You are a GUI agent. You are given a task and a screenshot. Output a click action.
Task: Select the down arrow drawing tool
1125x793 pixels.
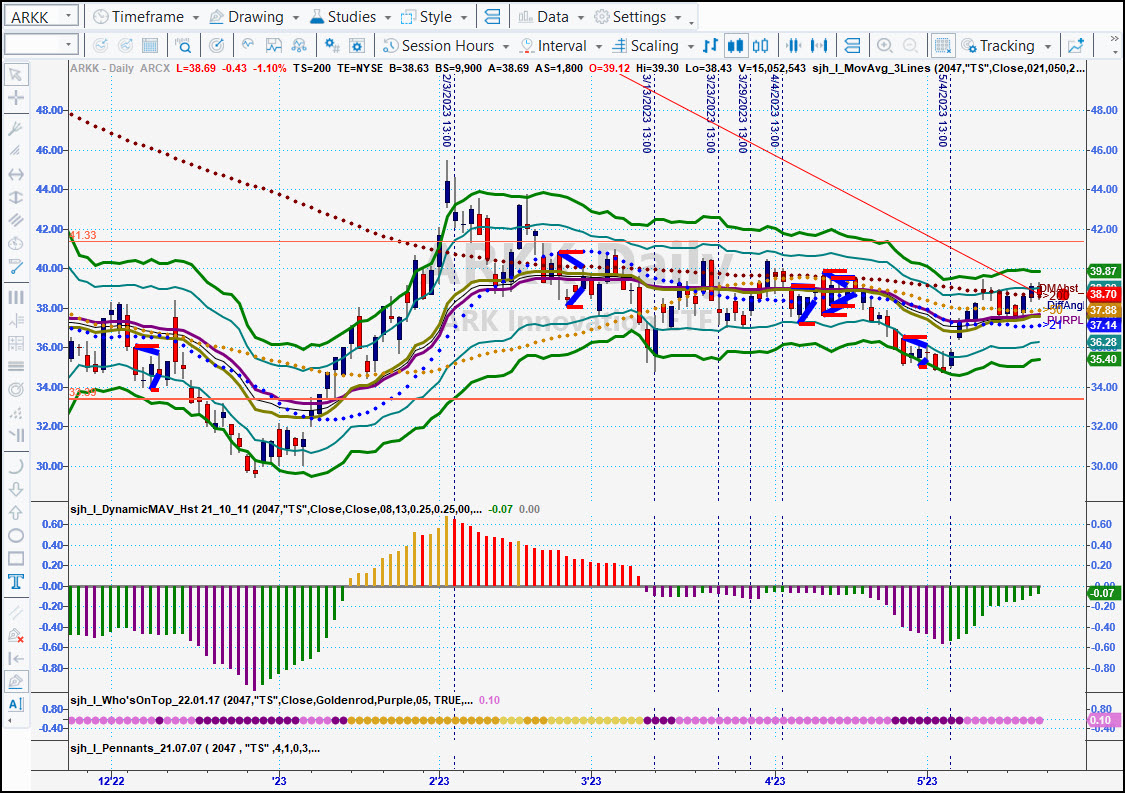tap(16, 489)
